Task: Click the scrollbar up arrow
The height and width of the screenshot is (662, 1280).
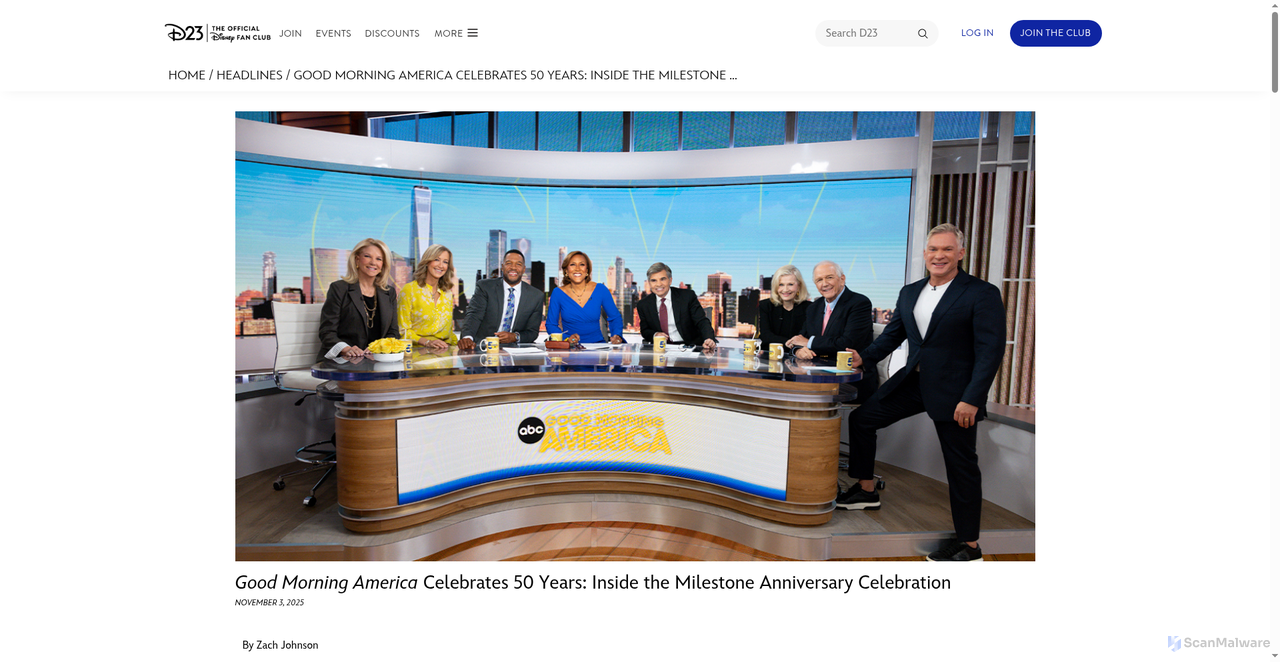Action: click(1273, 6)
